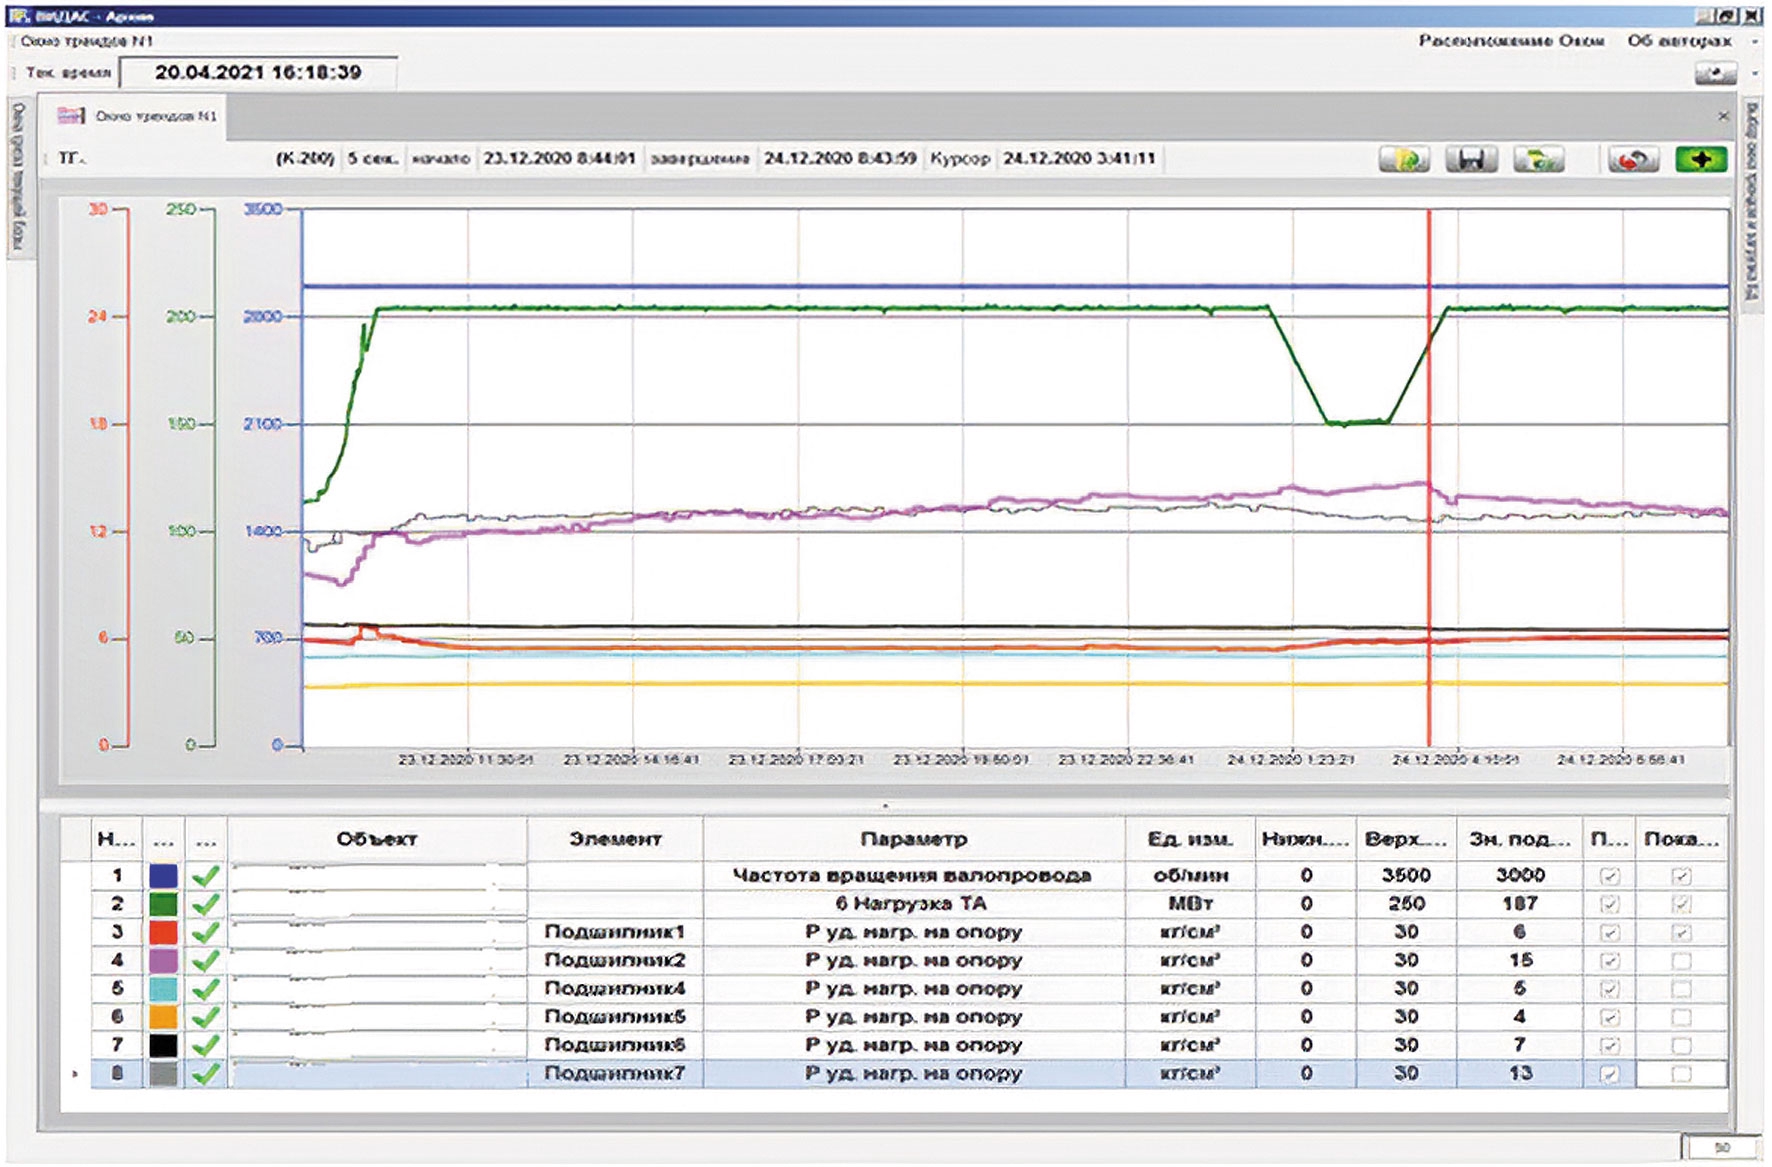Image resolution: width=1772 pixels, height=1167 pixels.
Task: Toggle the П... checkbox for Нагрузка ТА
Action: tap(1609, 904)
